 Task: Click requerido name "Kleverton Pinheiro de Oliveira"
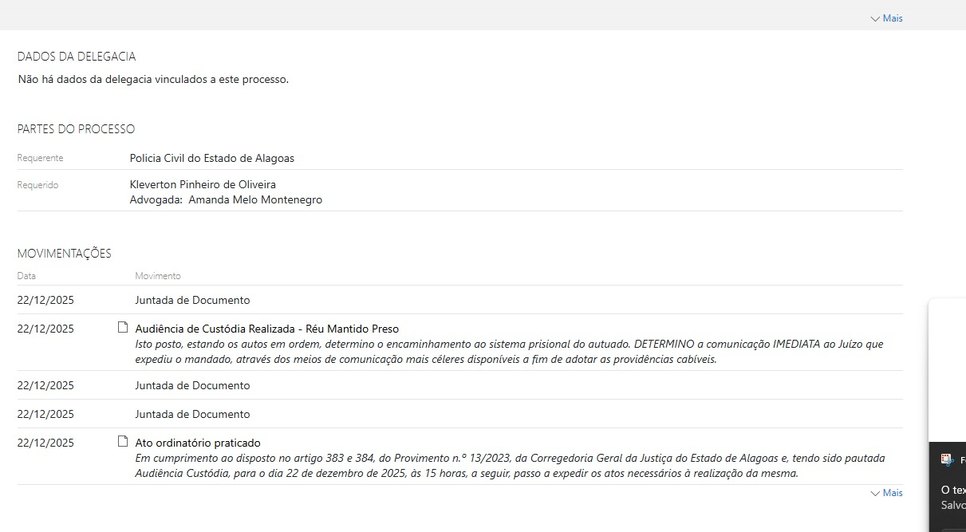(x=203, y=184)
